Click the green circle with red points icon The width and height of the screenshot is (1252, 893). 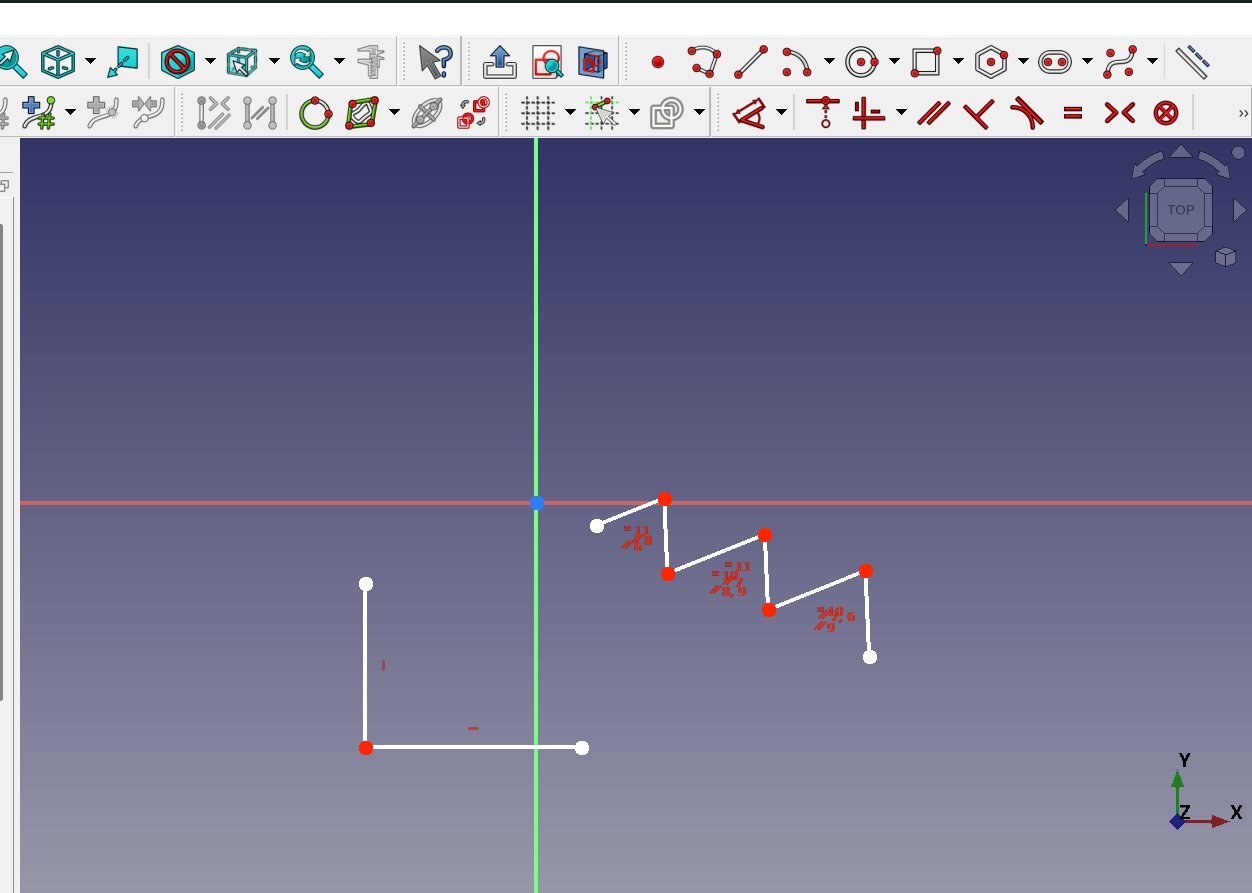click(x=315, y=113)
